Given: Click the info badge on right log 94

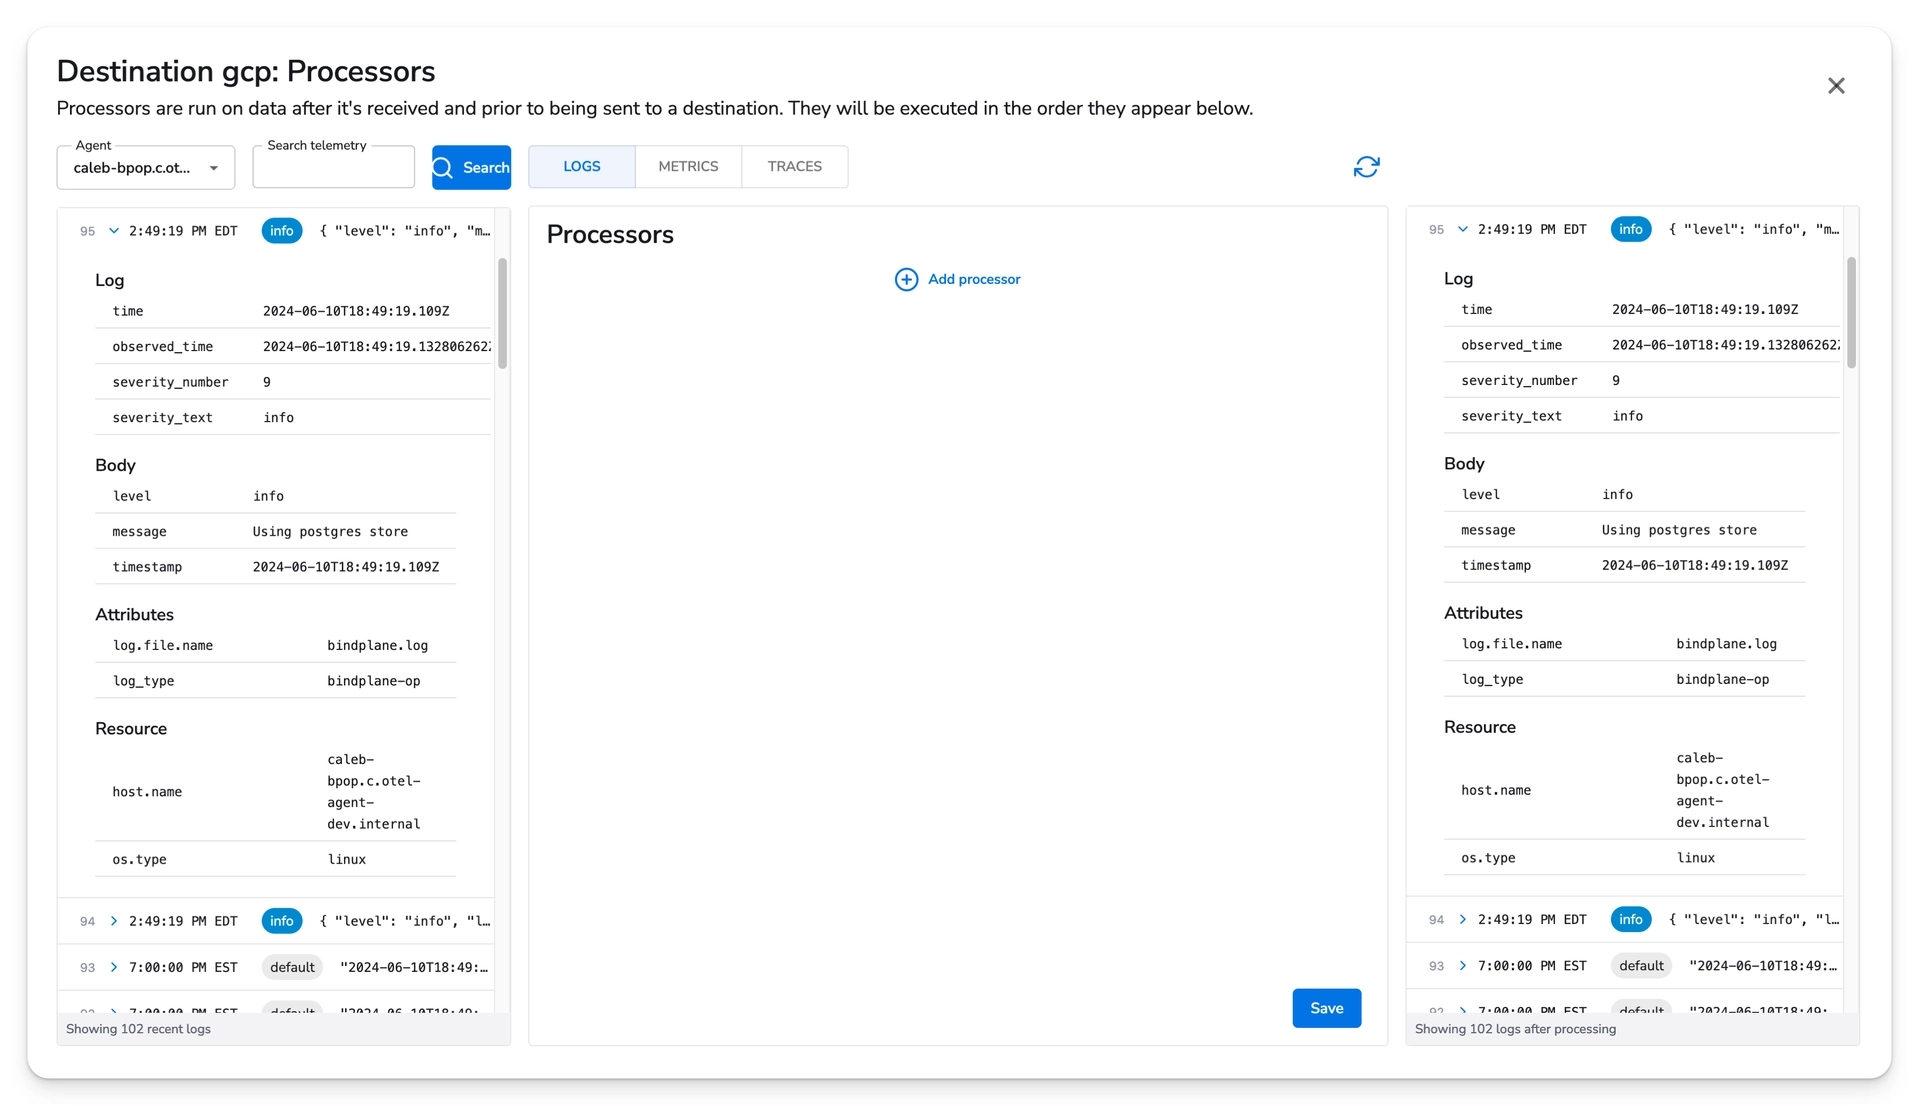Looking at the screenshot, I should pos(1630,920).
